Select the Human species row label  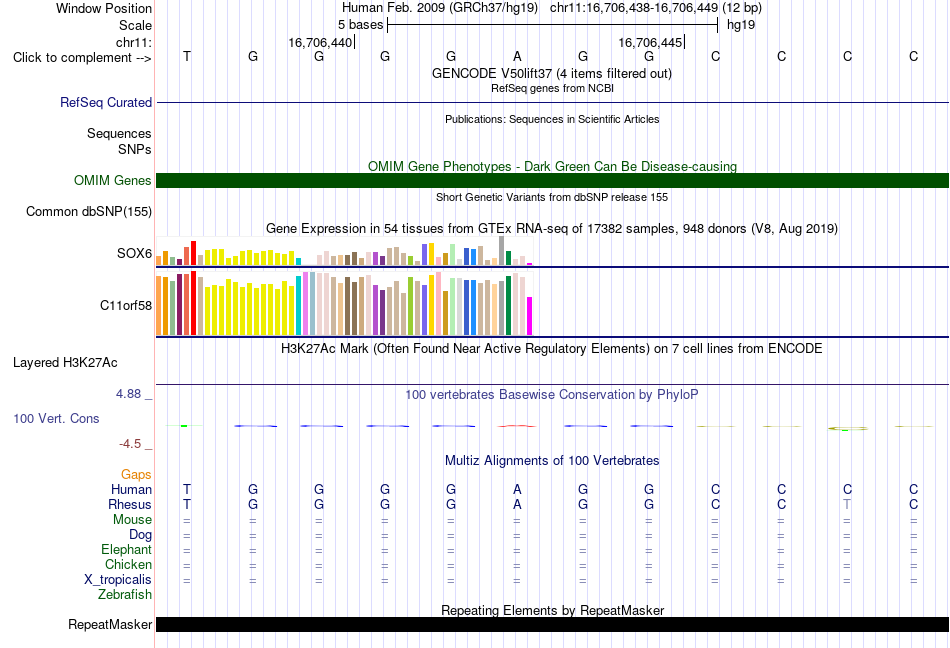pos(131,489)
